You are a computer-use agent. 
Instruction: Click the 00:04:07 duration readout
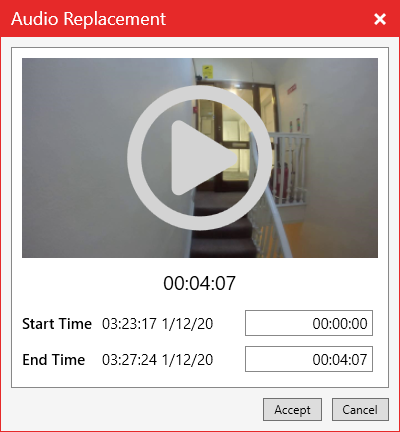[199, 283]
